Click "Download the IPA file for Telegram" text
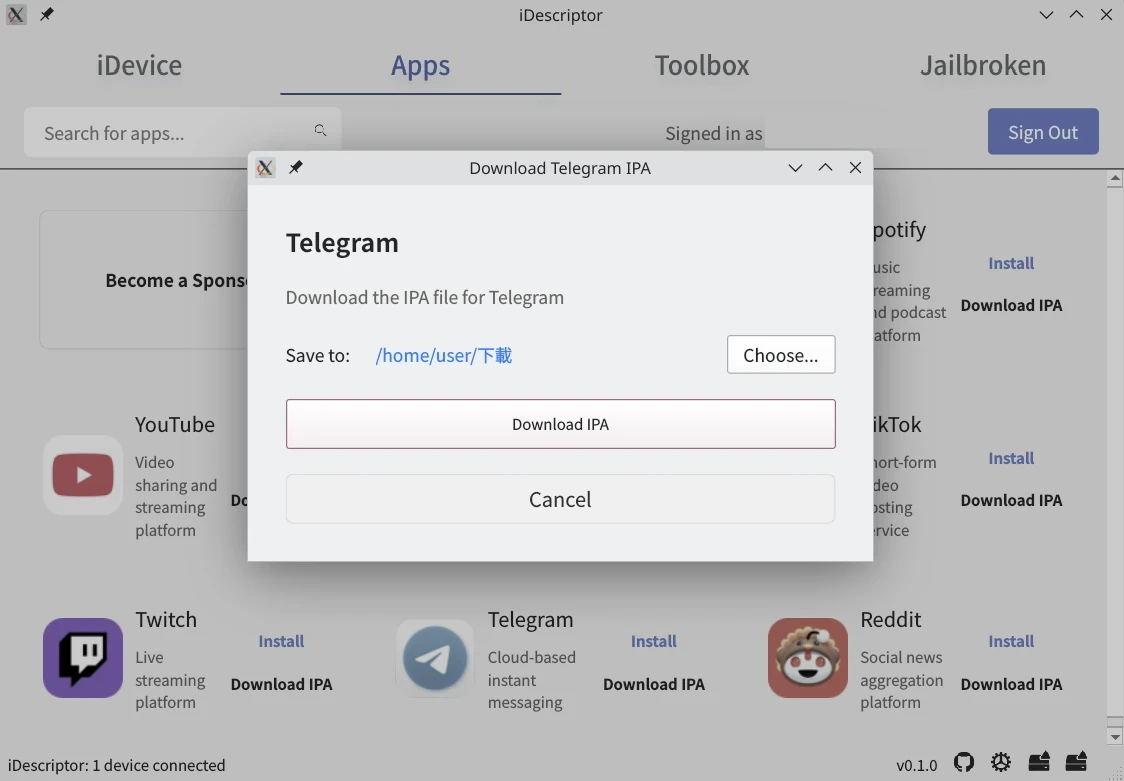This screenshot has height=781, width=1124. click(x=424, y=297)
